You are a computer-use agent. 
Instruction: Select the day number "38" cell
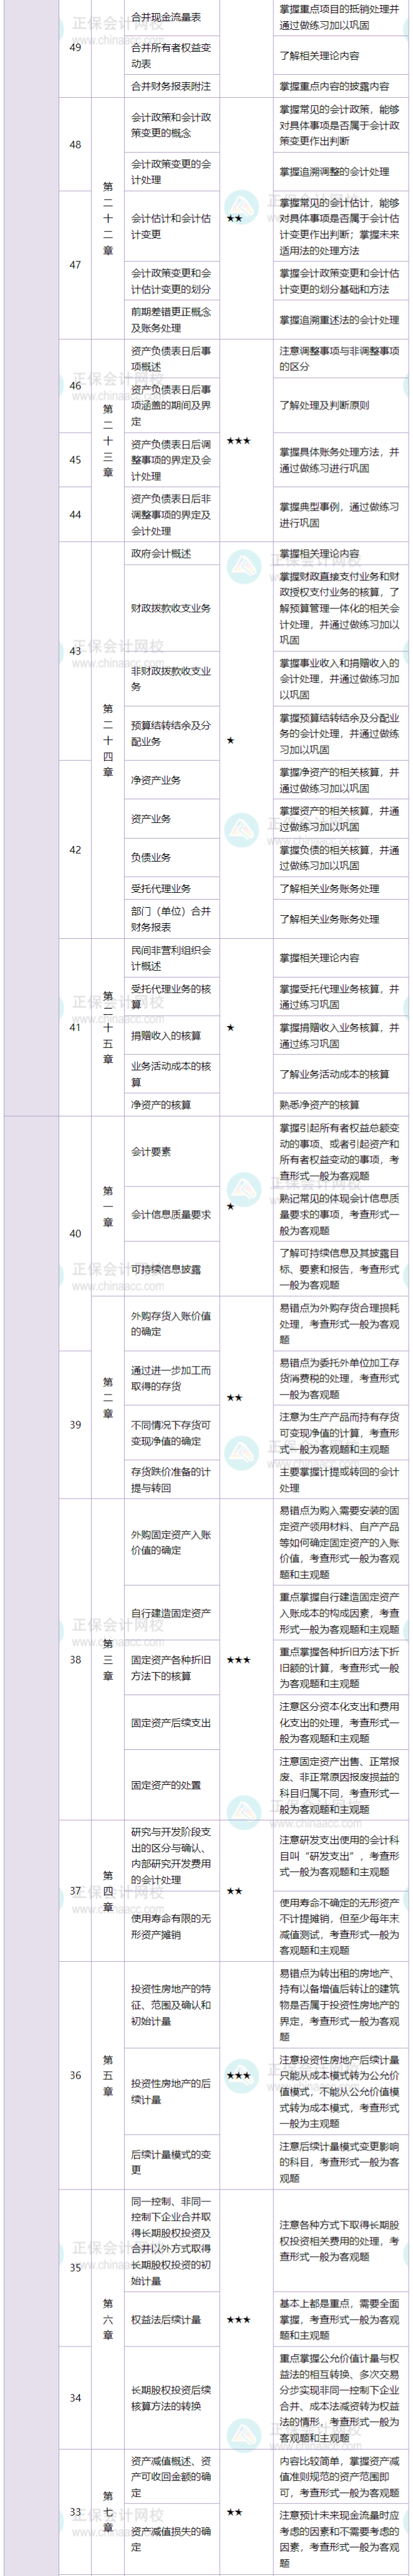75,1659
